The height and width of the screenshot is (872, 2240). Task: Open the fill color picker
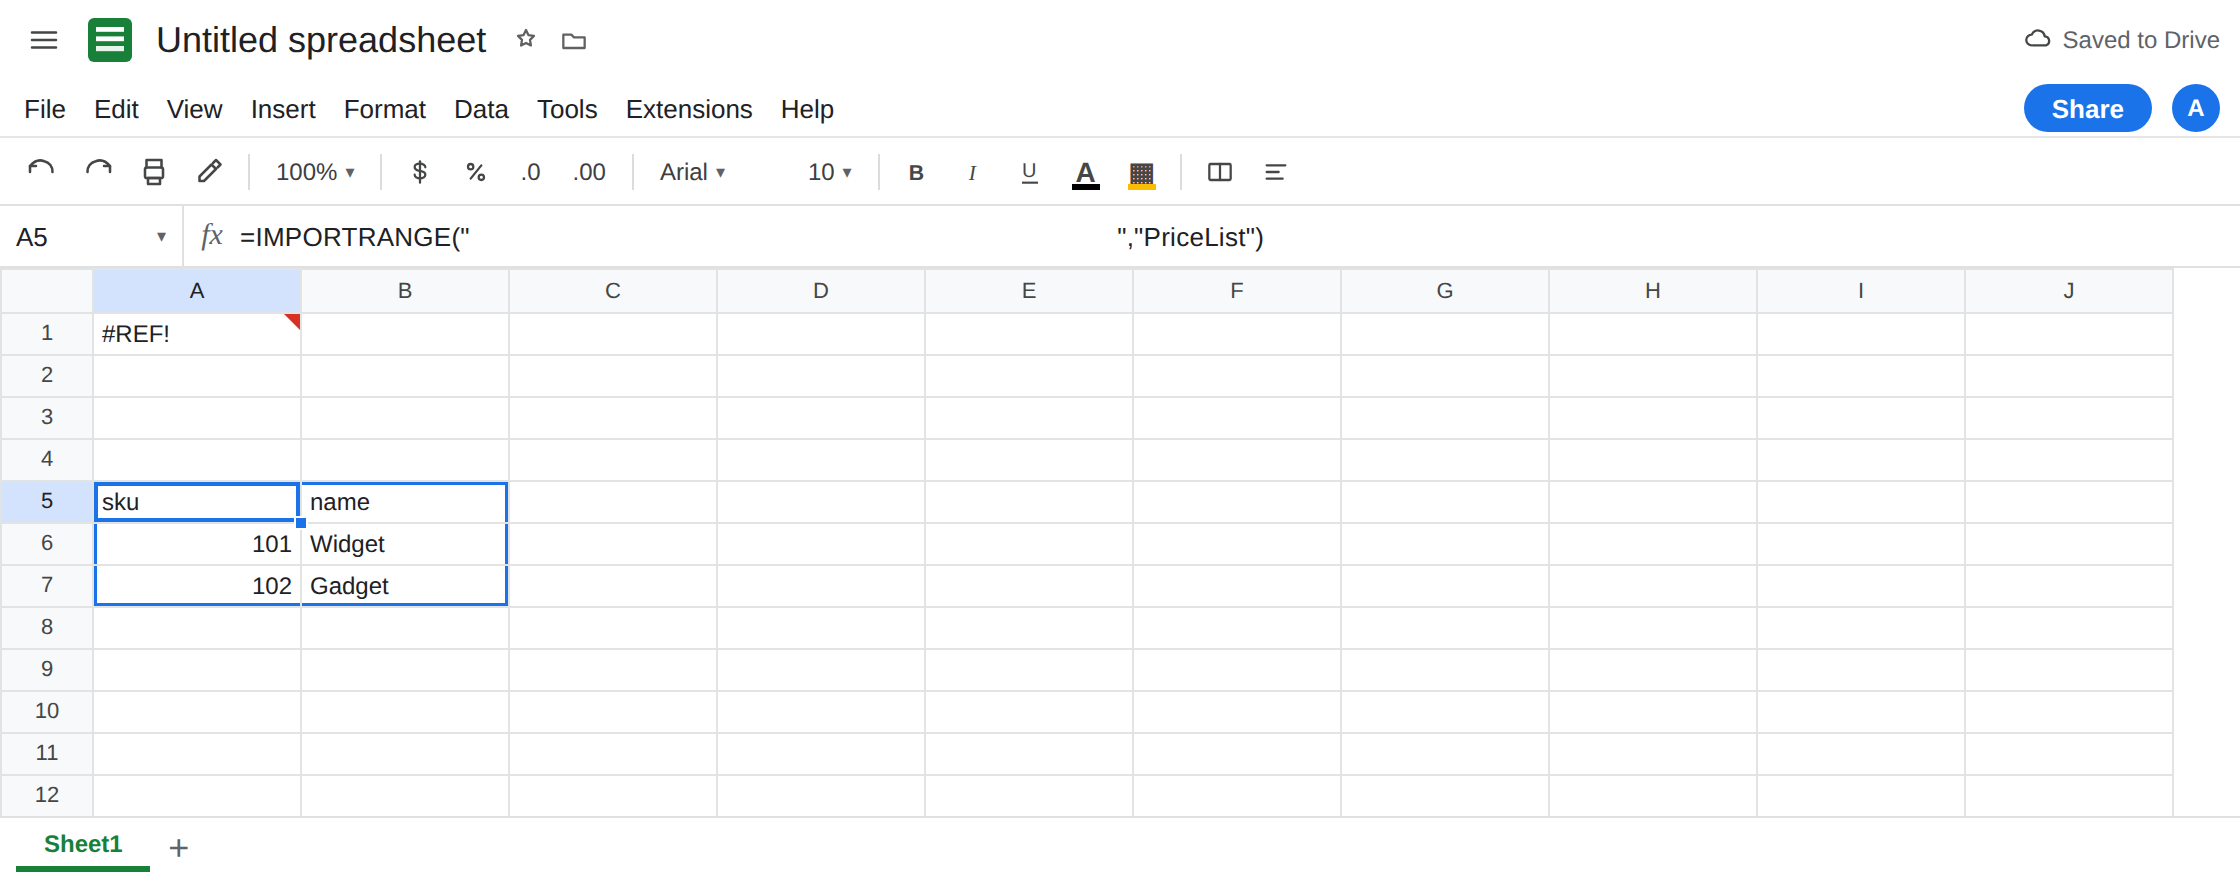pyautogui.click(x=1142, y=173)
